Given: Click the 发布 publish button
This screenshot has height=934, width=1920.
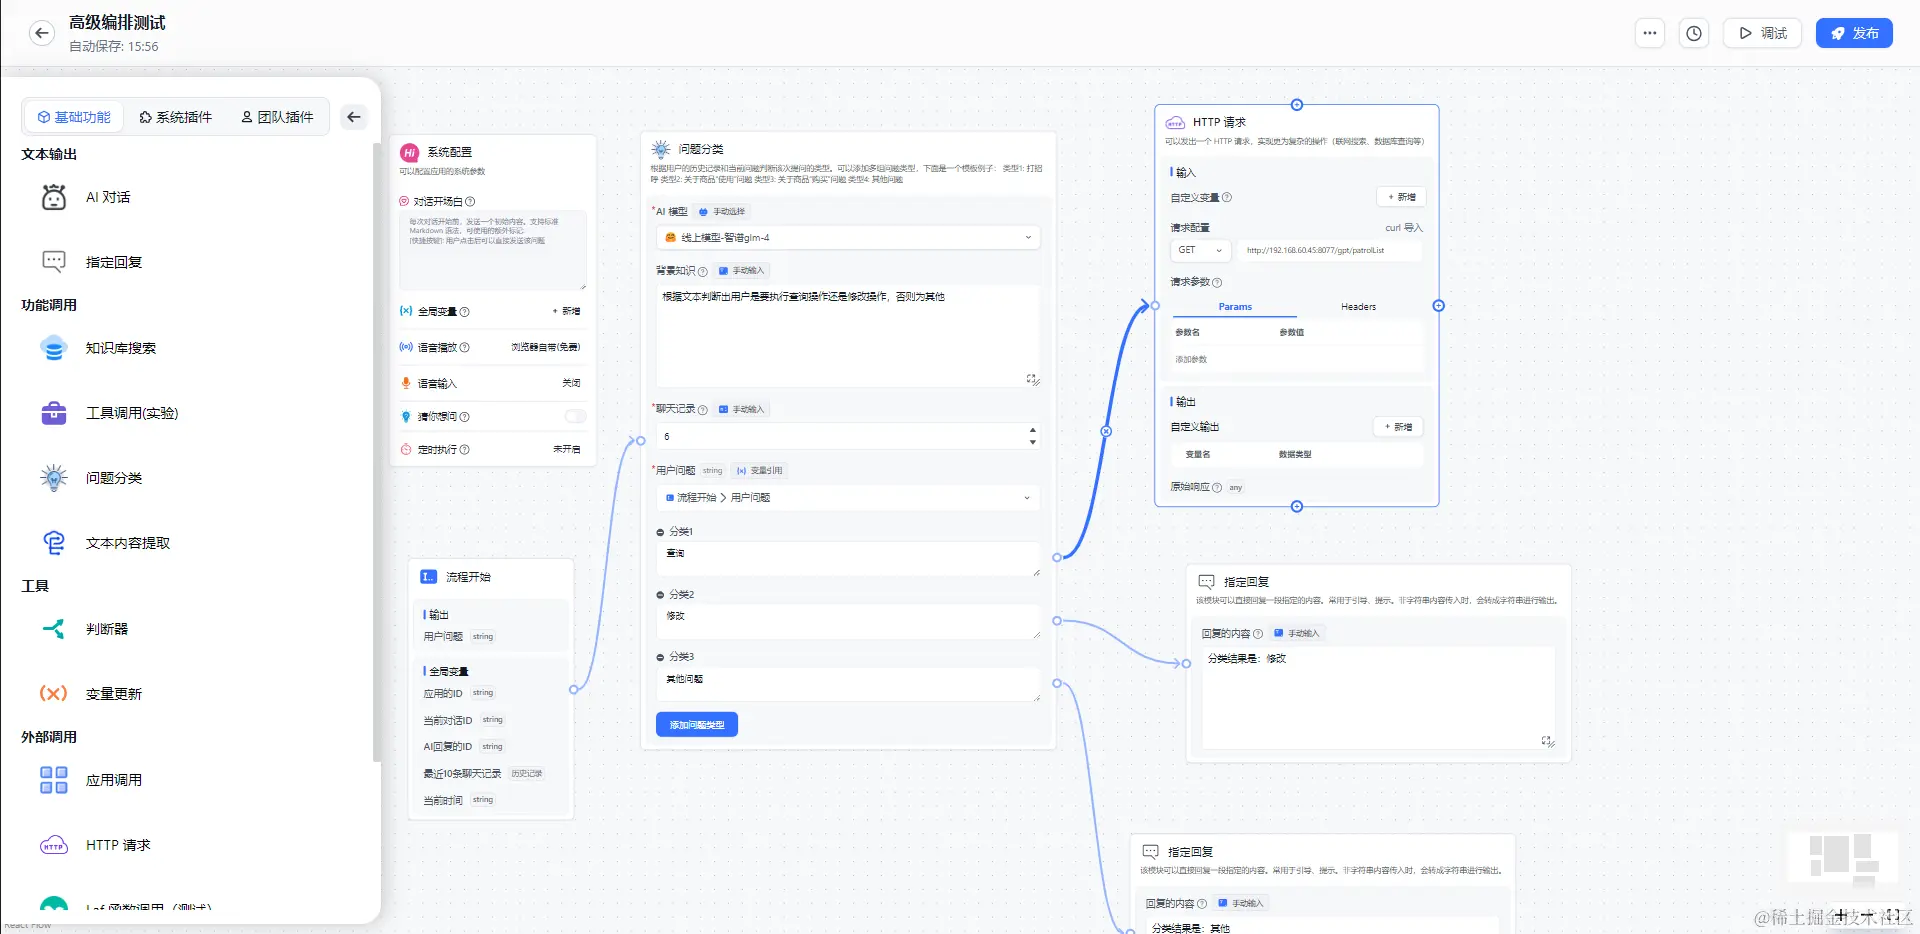Looking at the screenshot, I should click(x=1854, y=33).
